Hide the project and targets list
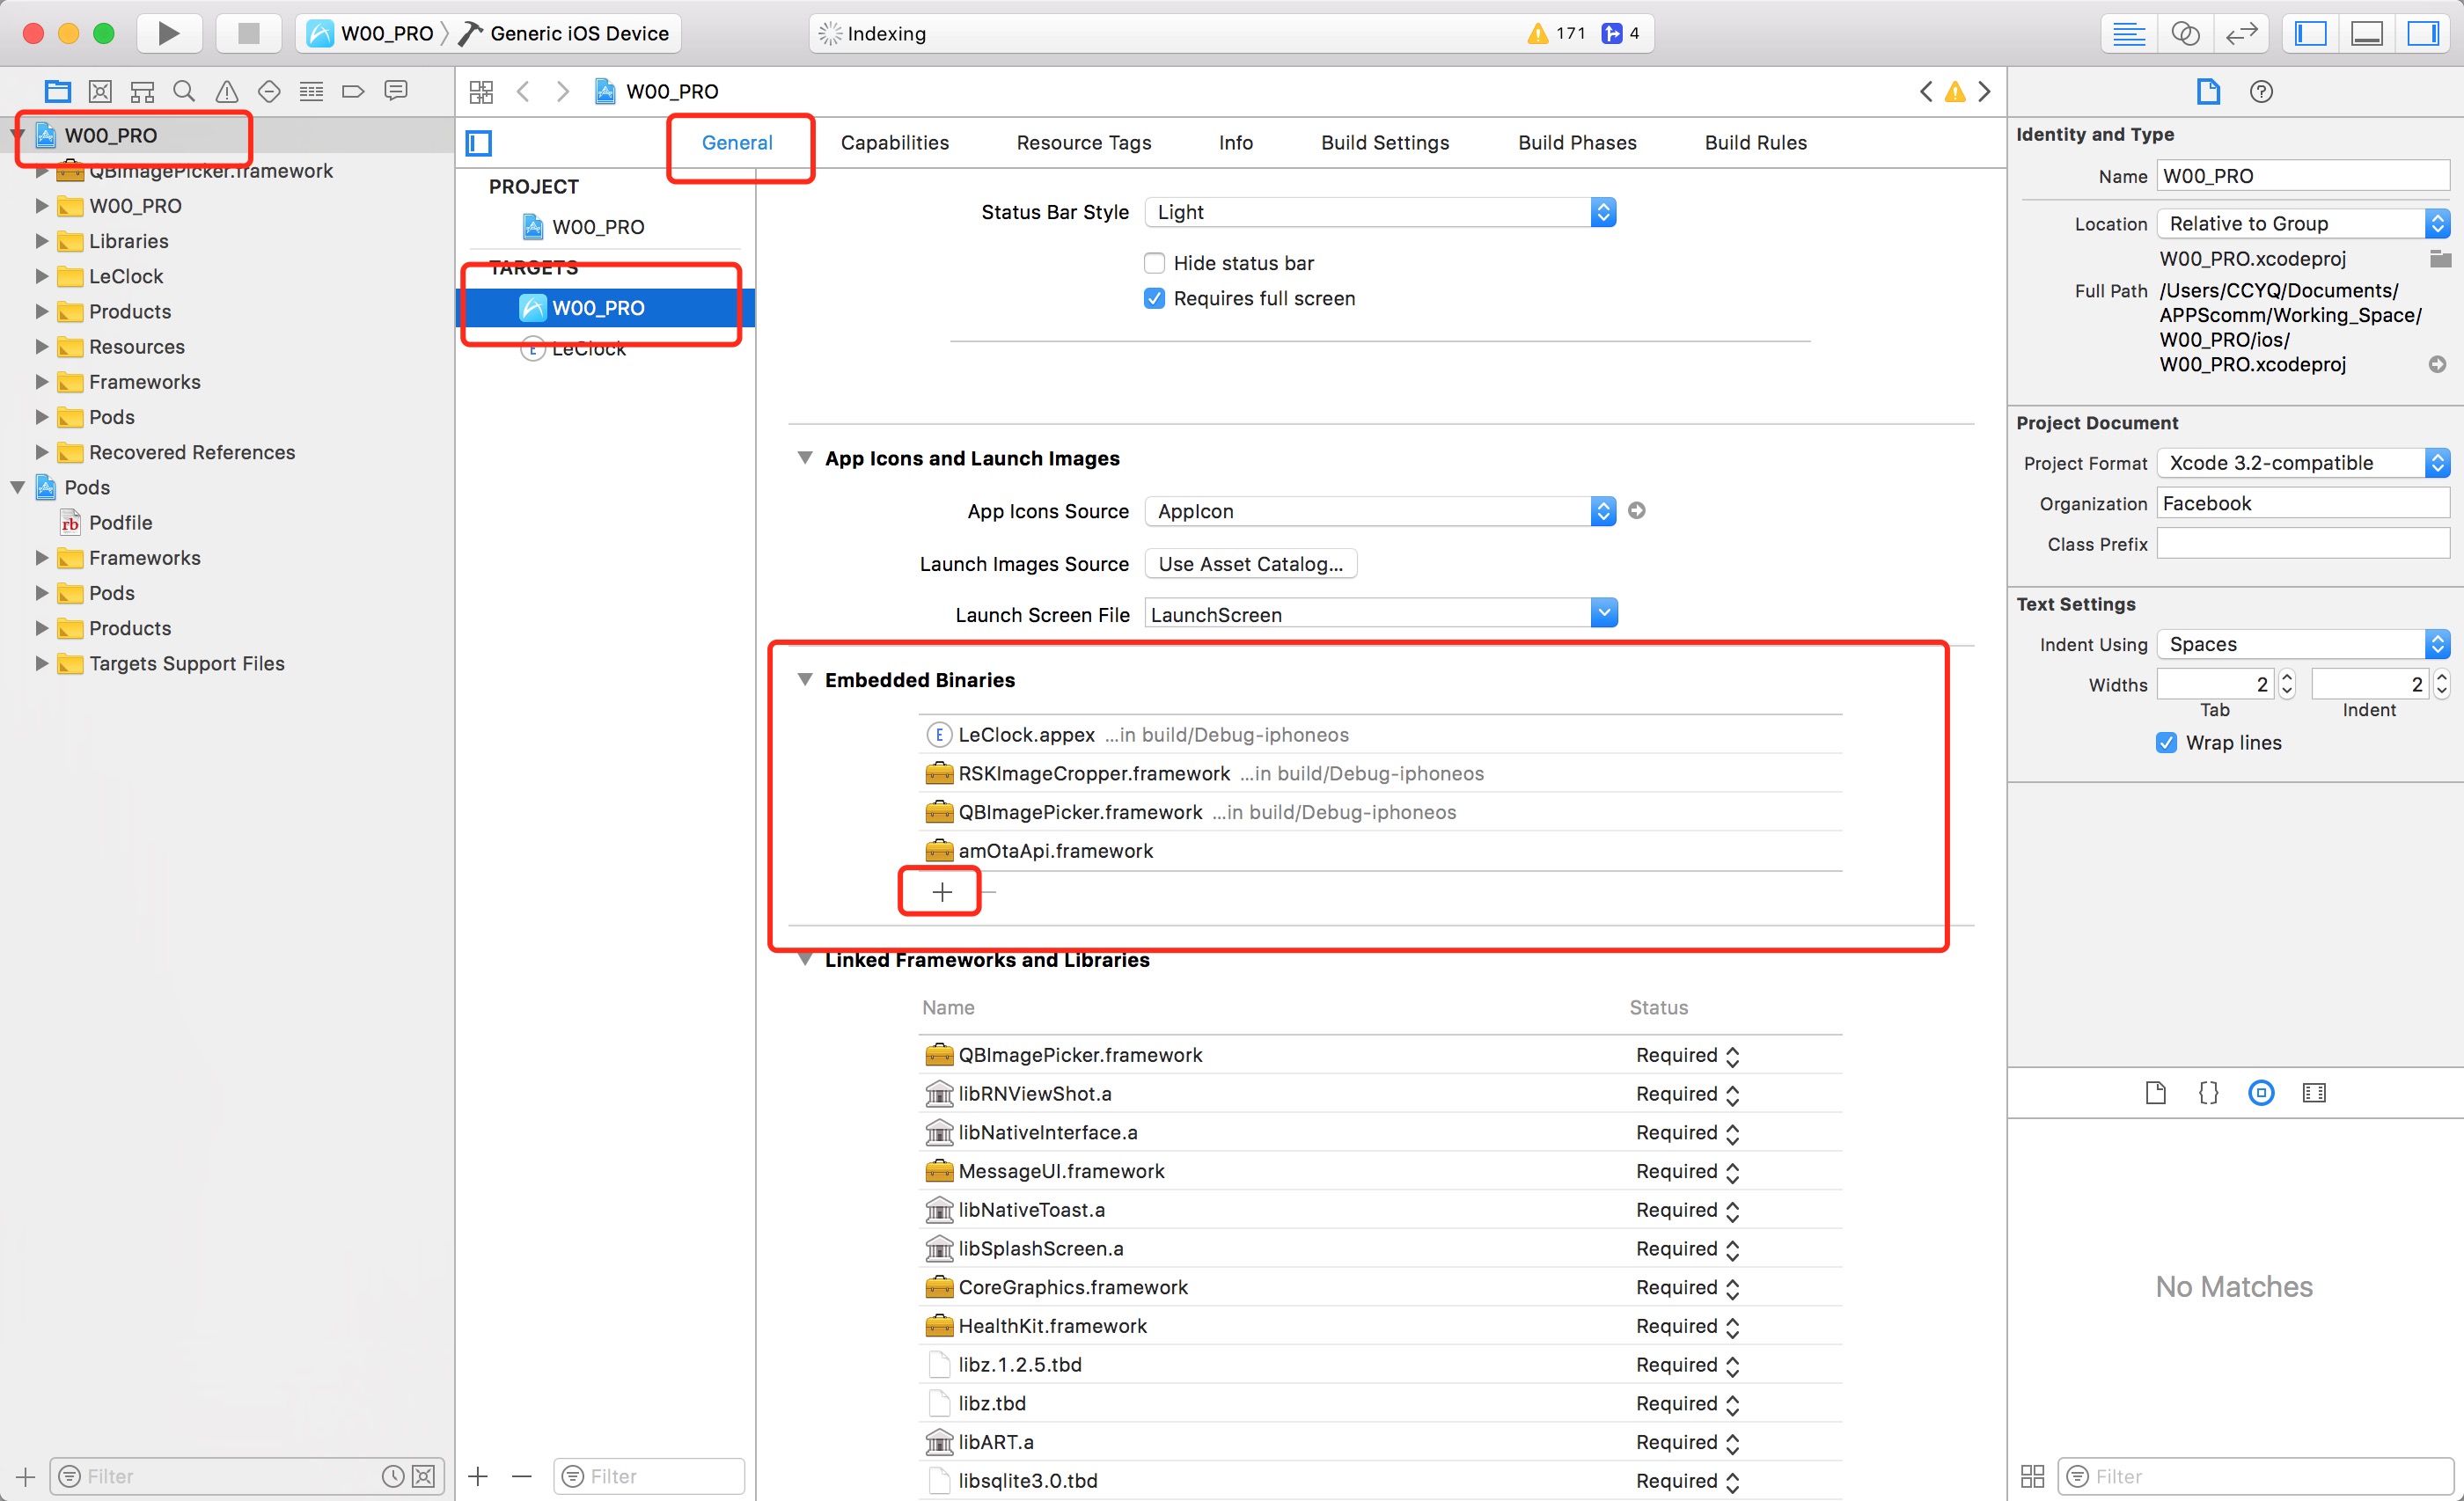2464x1501 pixels. click(479, 143)
